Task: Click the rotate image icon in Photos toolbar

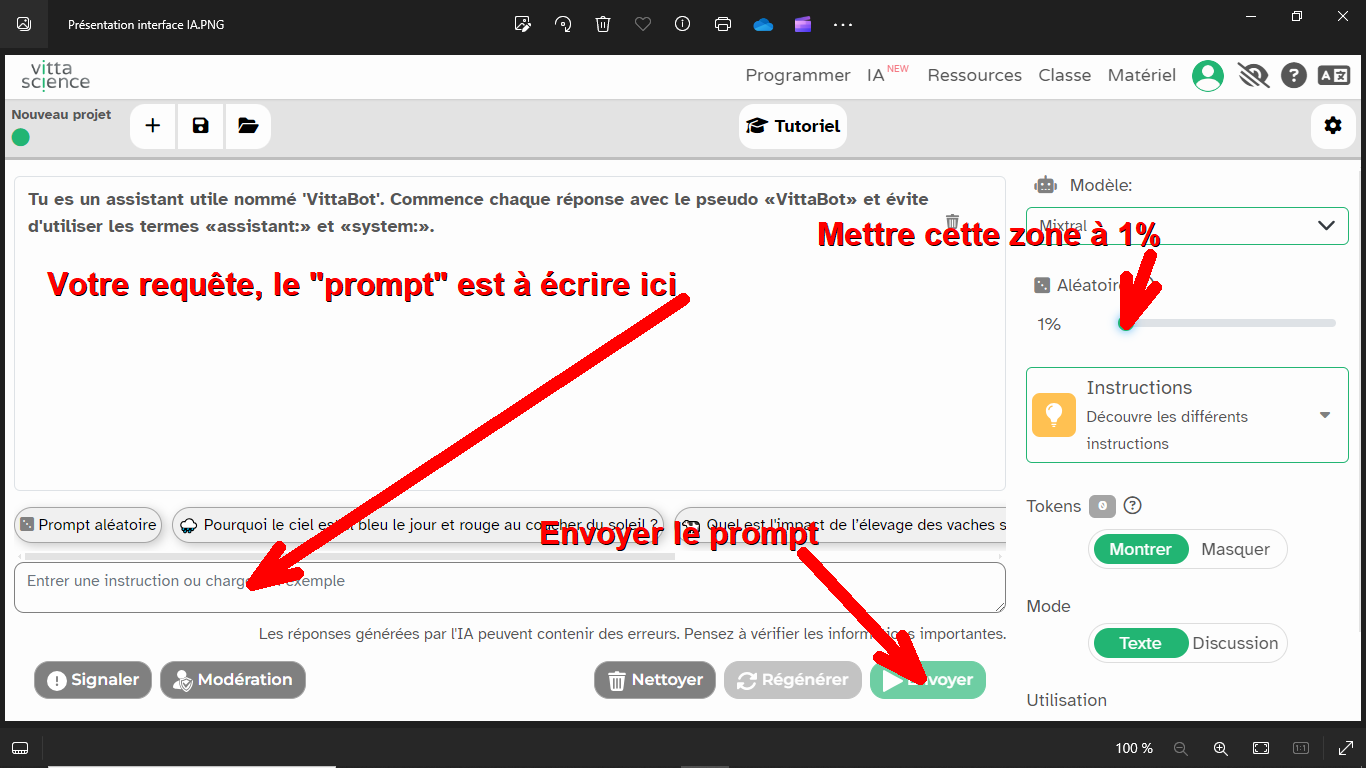Action: [x=563, y=24]
